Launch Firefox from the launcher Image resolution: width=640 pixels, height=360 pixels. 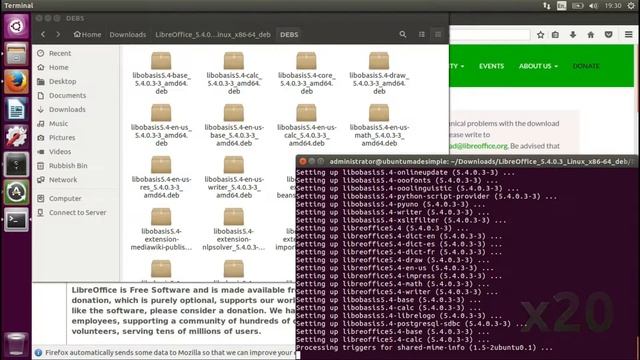coord(16,82)
